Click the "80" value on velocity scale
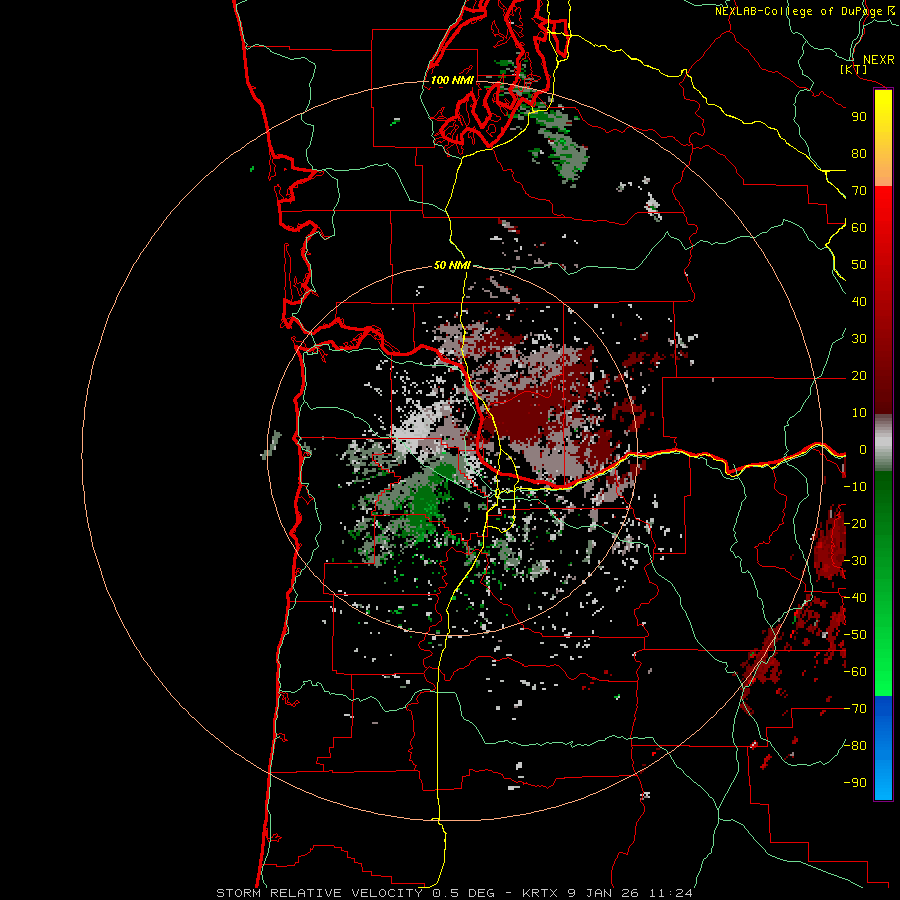 click(859, 153)
